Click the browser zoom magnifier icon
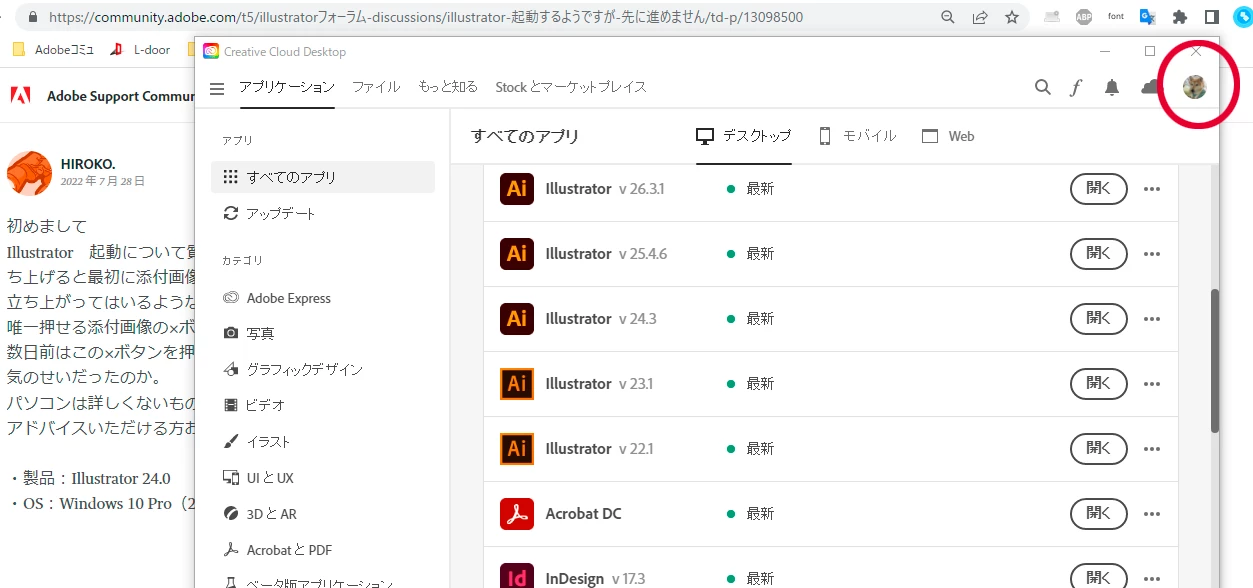The height and width of the screenshot is (588, 1253). click(948, 17)
